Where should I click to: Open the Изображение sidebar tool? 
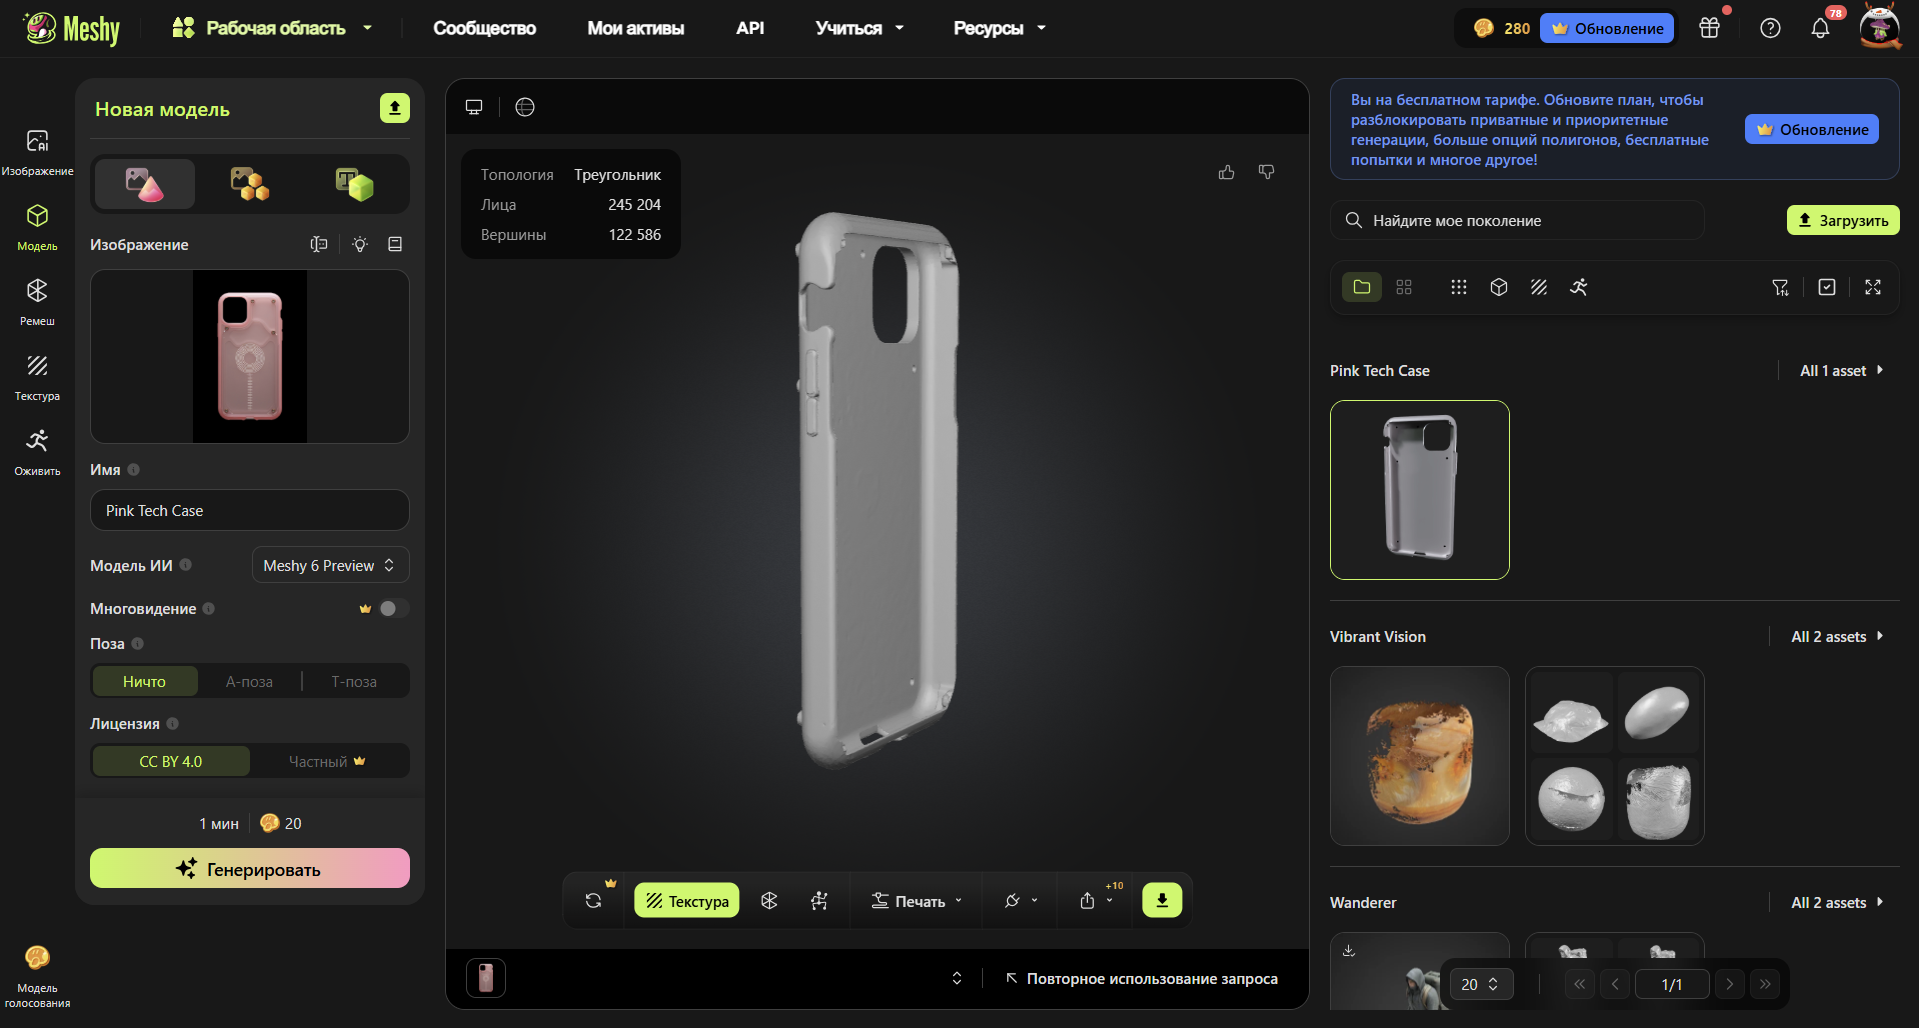(x=37, y=152)
